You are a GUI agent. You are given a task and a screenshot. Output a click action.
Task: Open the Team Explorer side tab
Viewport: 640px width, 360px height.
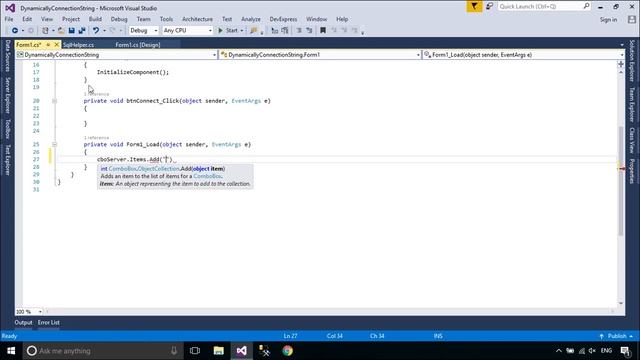point(632,104)
